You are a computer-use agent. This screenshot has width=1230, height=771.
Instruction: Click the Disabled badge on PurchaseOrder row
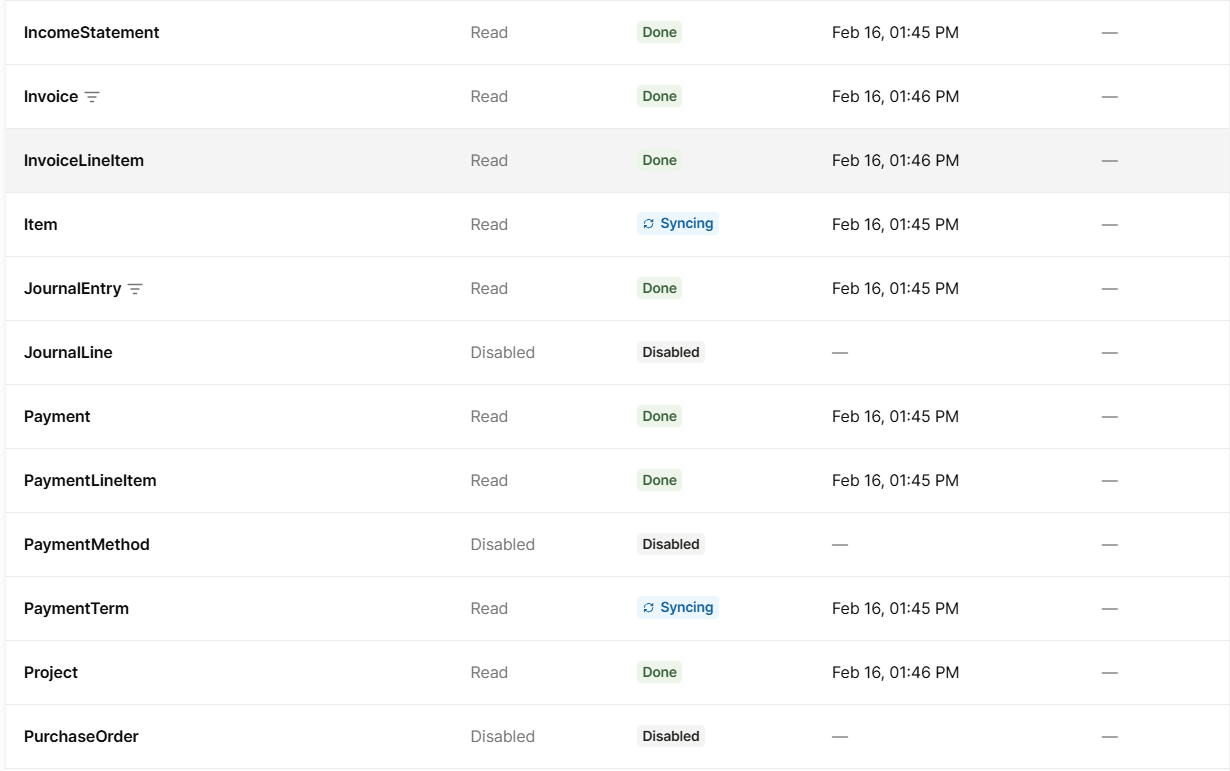[x=671, y=736]
